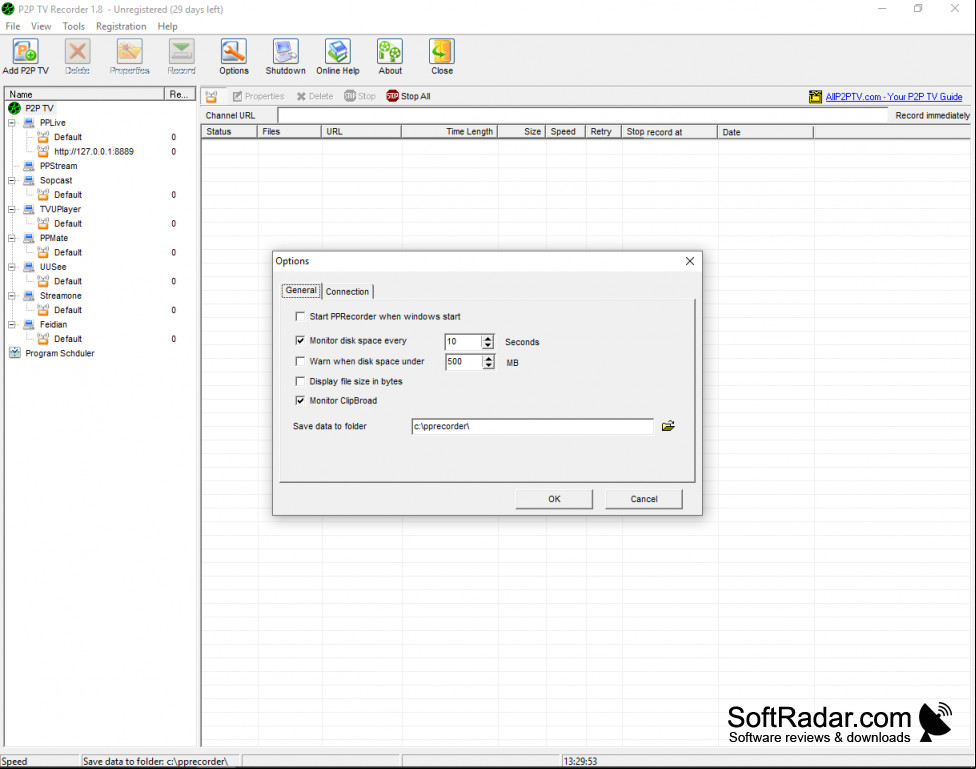The width and height of the screenshot is (976, 769).
Task: Collapse the Streamone tree node
Action: point(11,296)
